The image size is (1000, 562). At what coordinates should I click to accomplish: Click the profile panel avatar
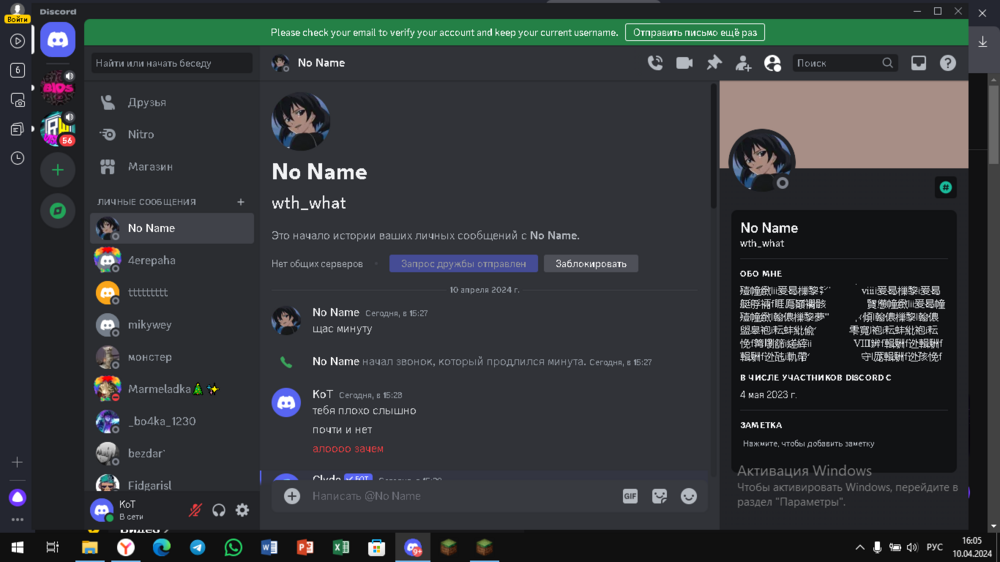point(761,159)
